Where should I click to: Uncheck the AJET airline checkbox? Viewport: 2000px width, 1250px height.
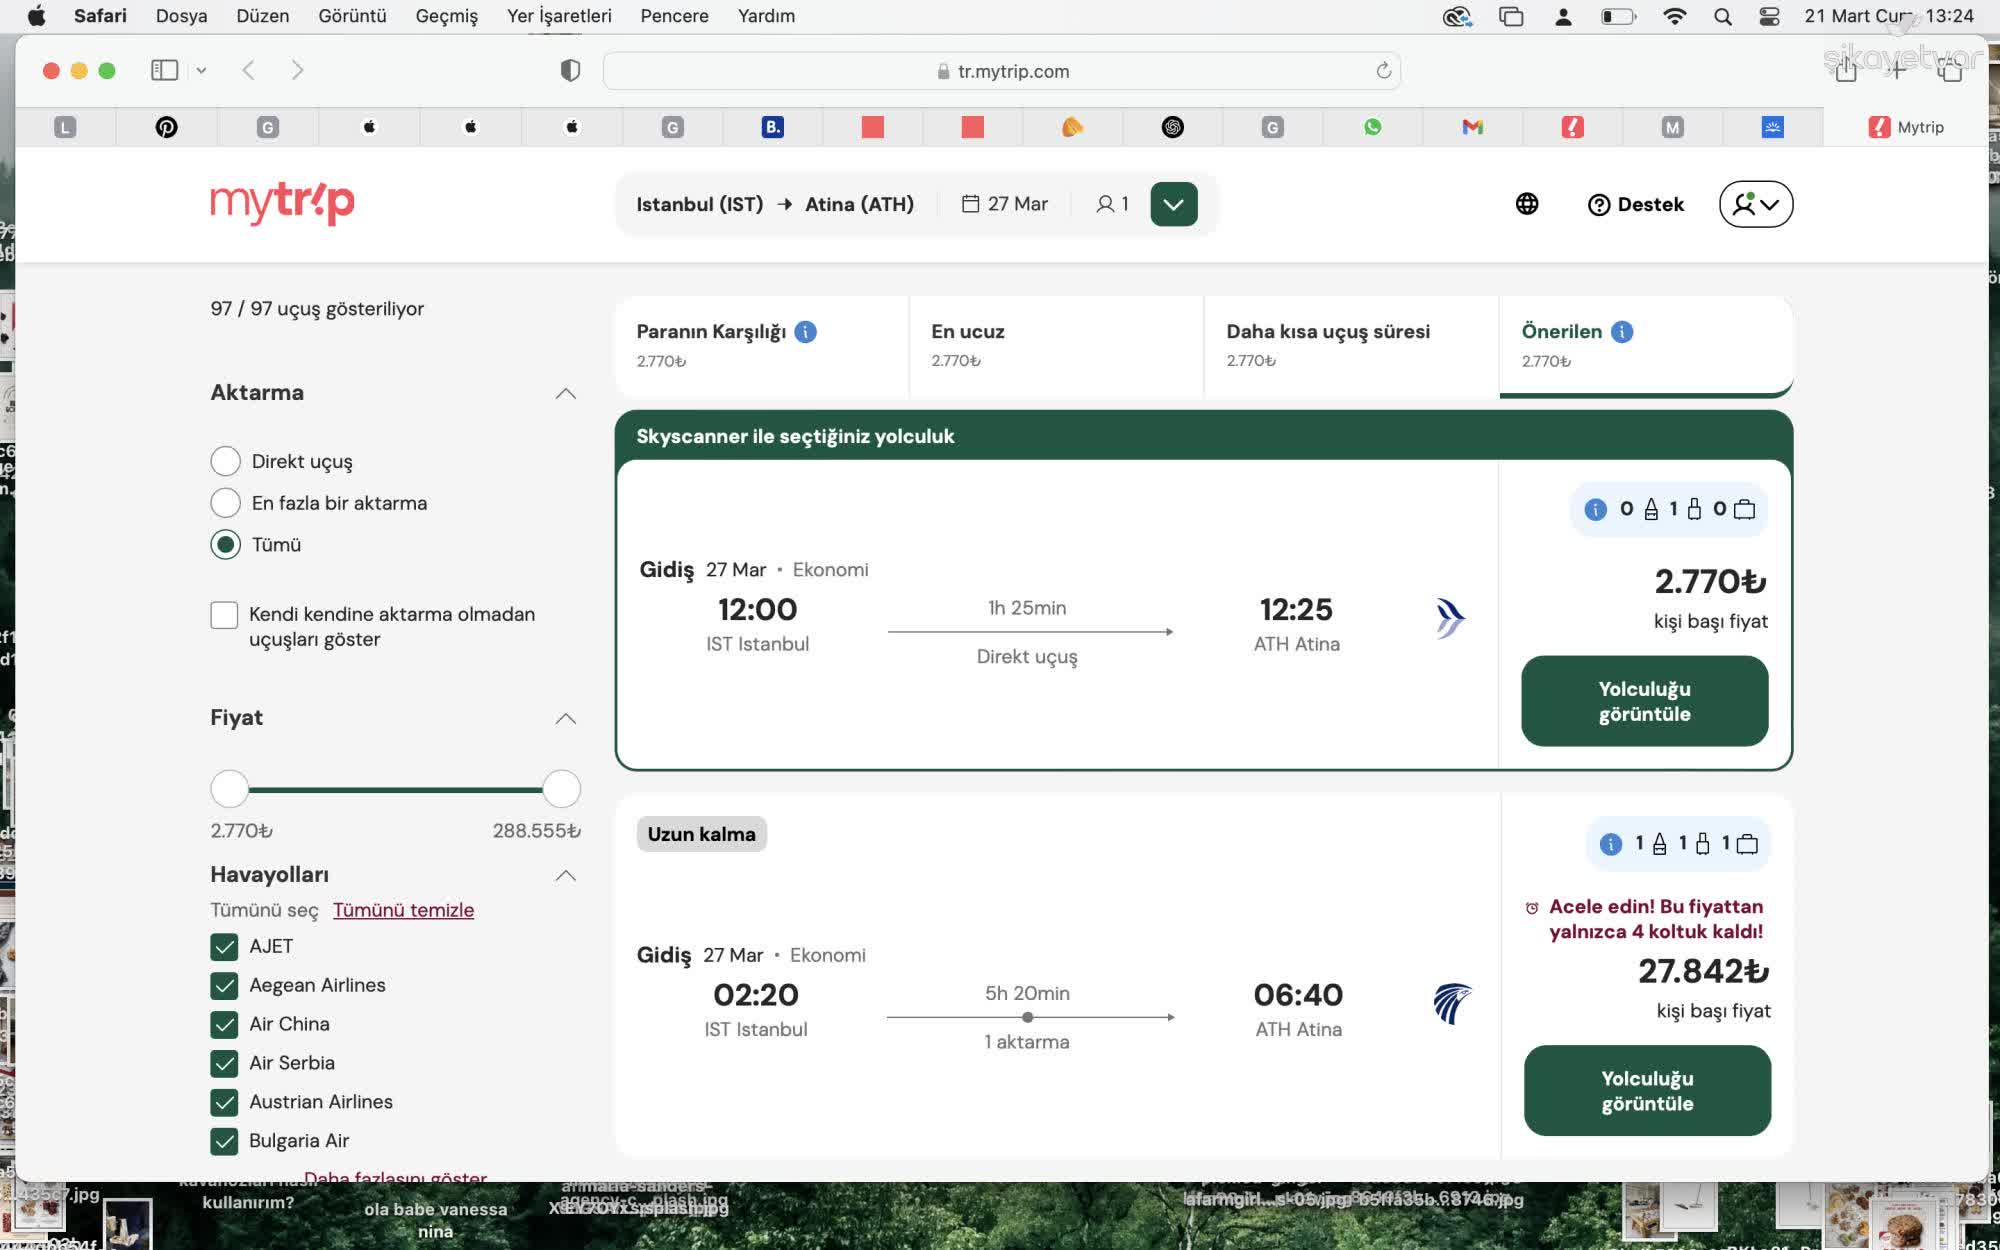[x=224, y=946]
